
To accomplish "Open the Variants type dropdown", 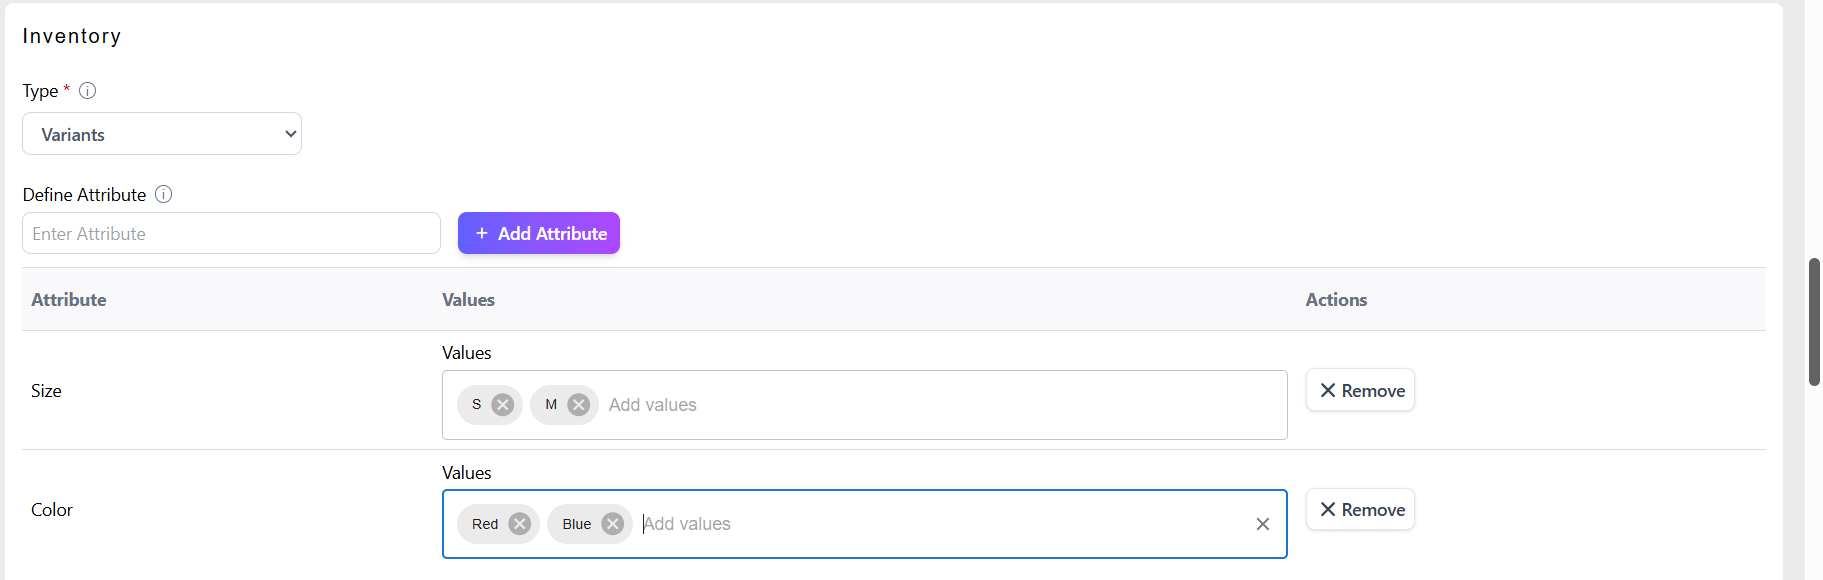I will click(x=162, y=134).
